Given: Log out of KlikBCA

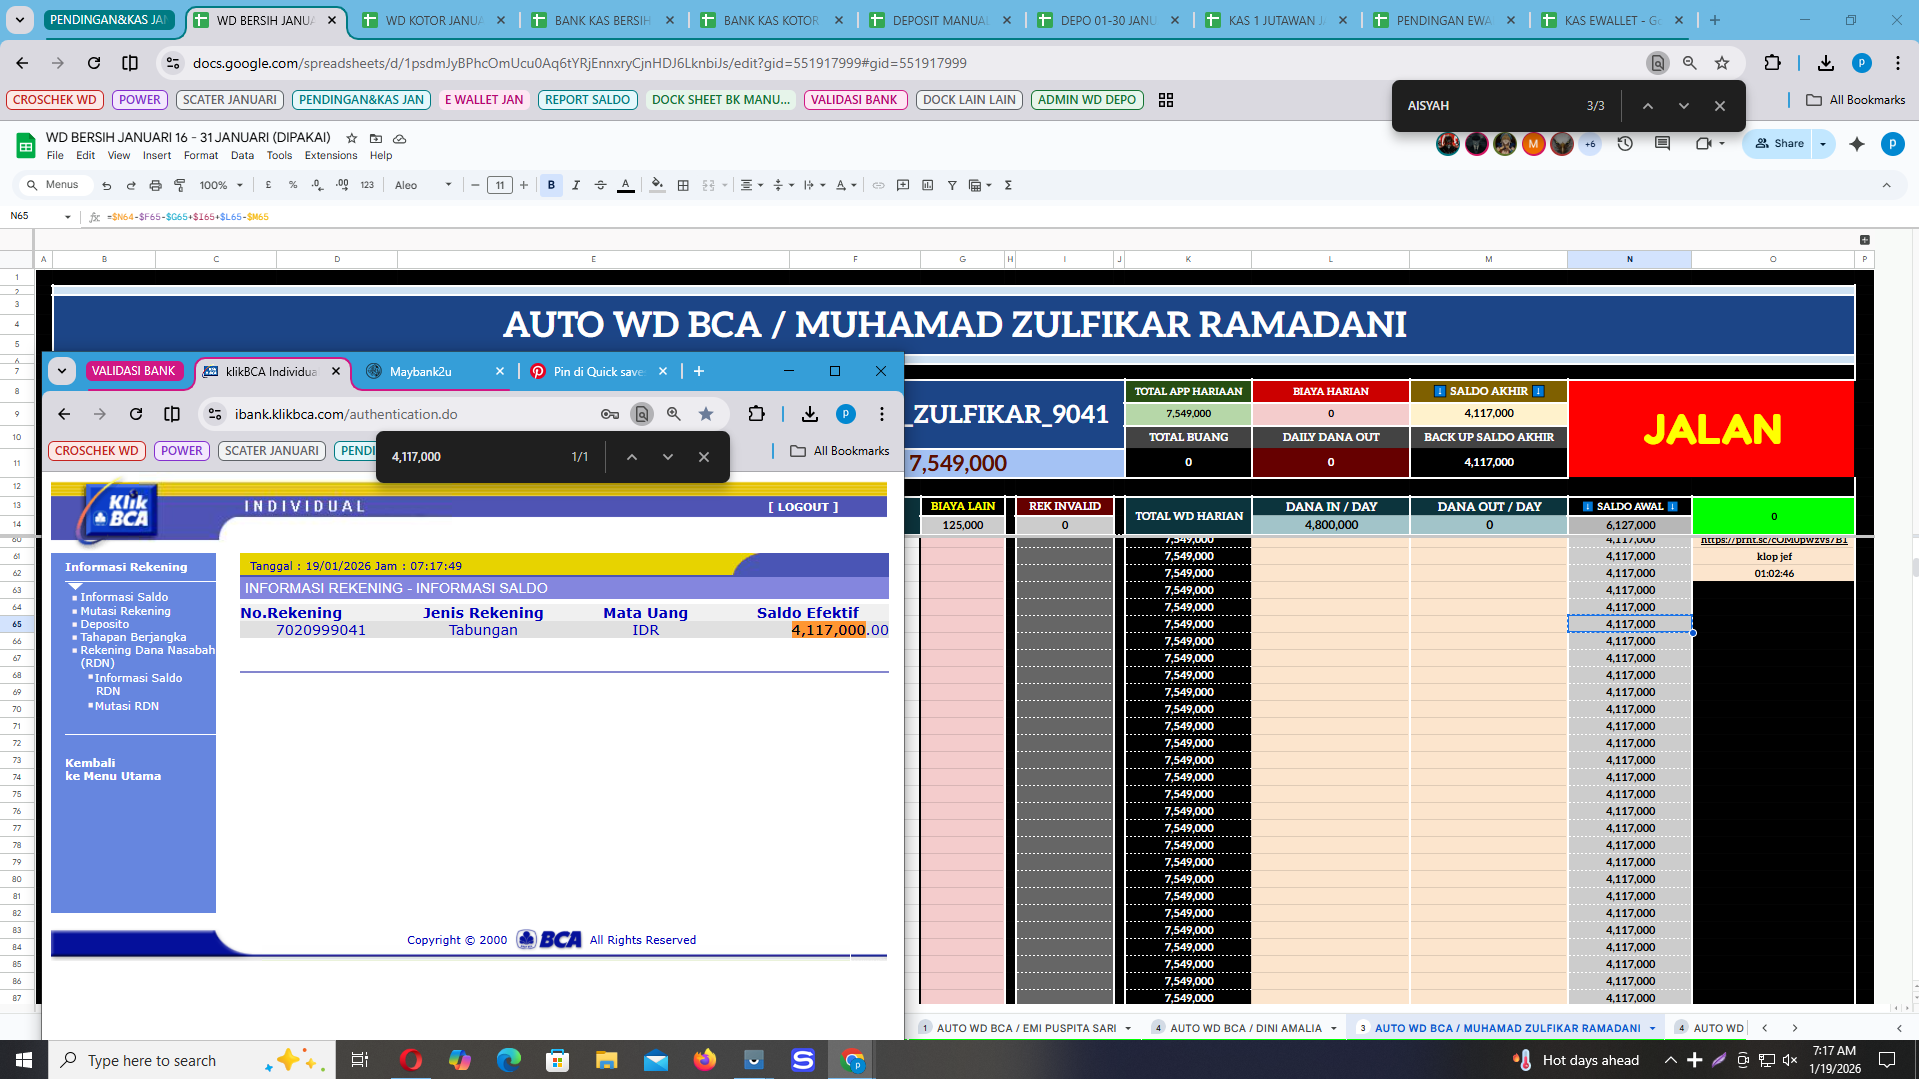Looking at the screenshot, I should (803, 507).
